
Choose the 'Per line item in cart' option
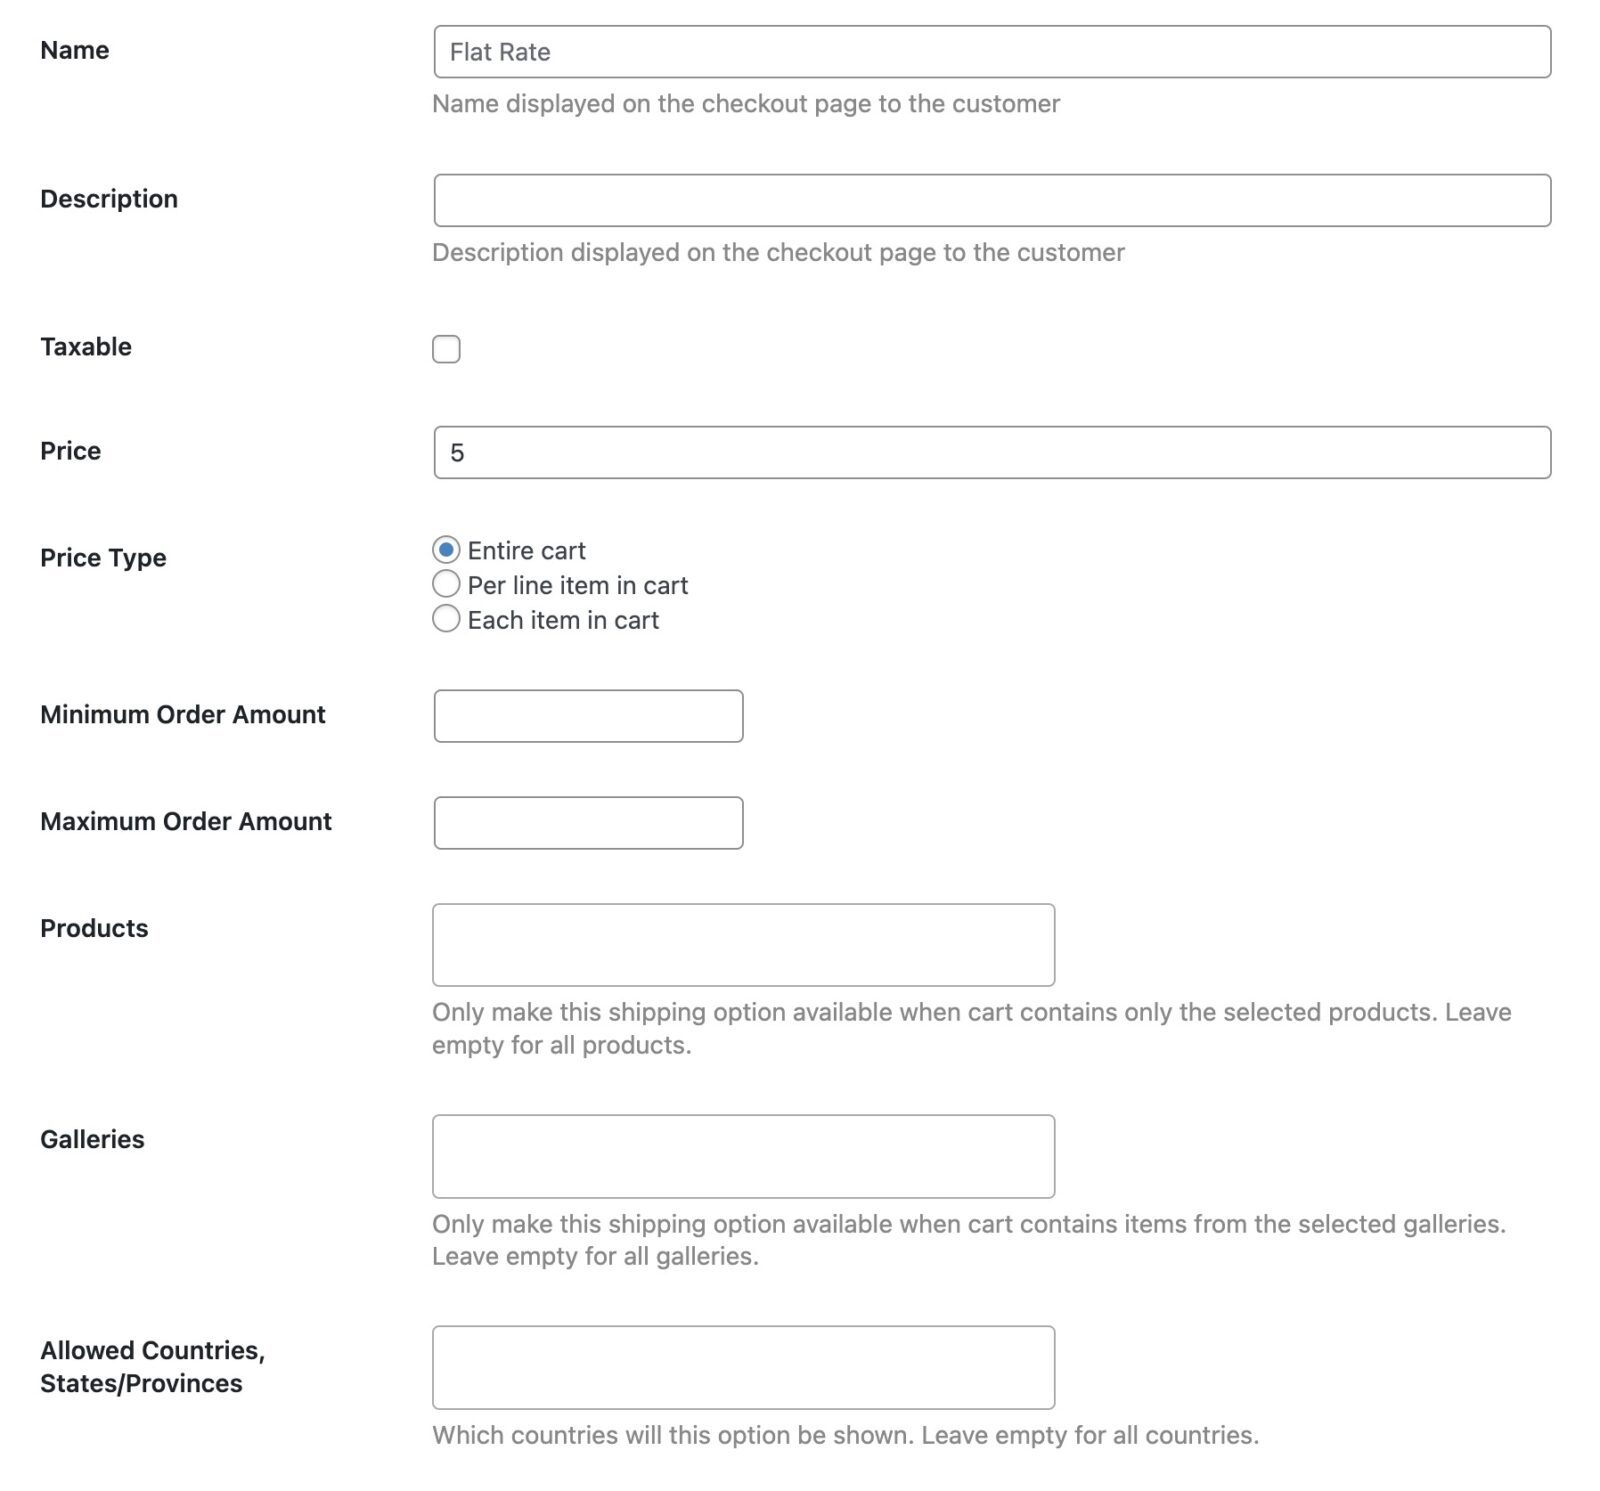446,584
